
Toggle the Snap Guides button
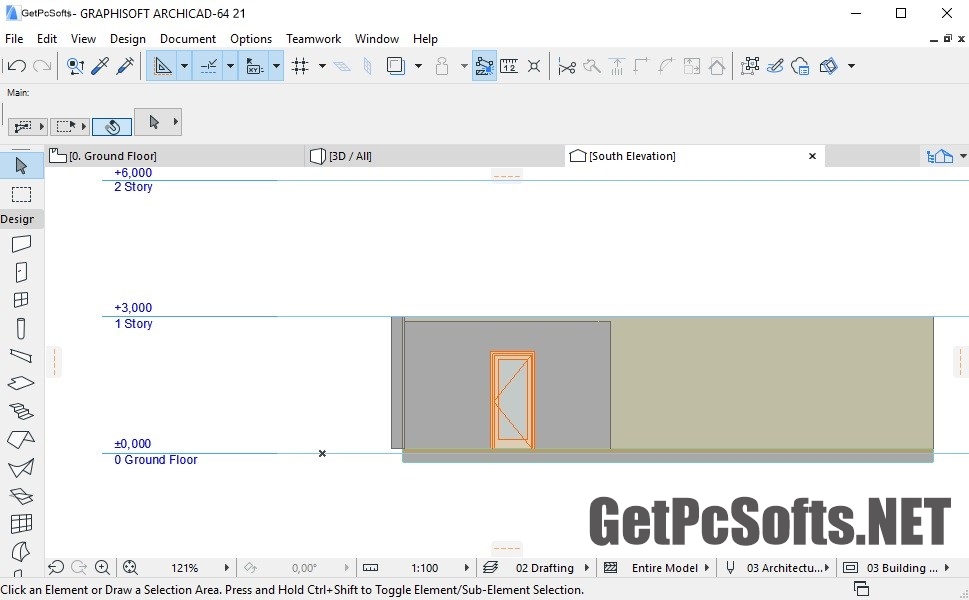pyautogui.click(x=209, y=65)
